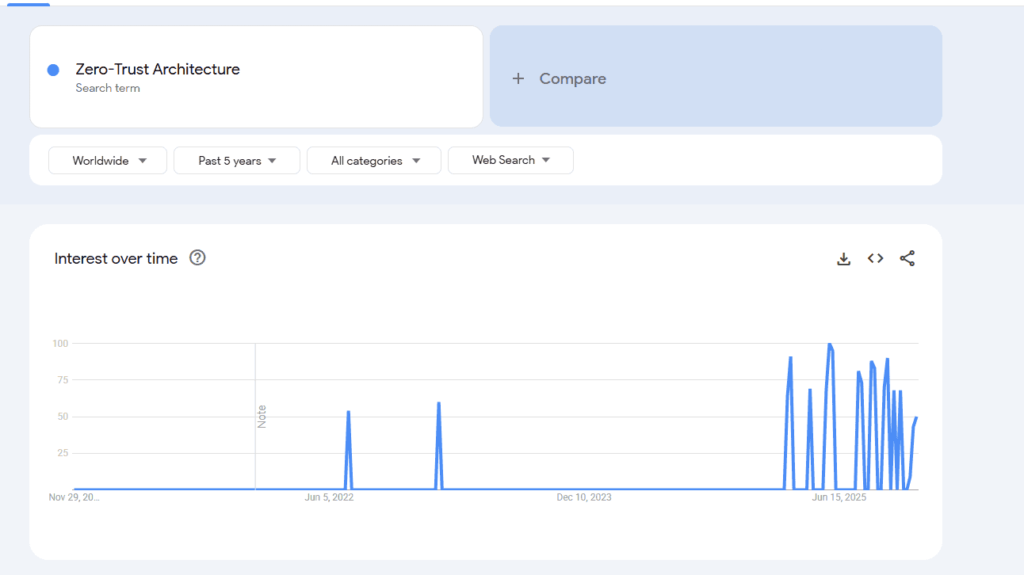Viewport: 1024px width, 575px height.
Task: Click the share icon on the chart
Action: (x=907, y=259)
